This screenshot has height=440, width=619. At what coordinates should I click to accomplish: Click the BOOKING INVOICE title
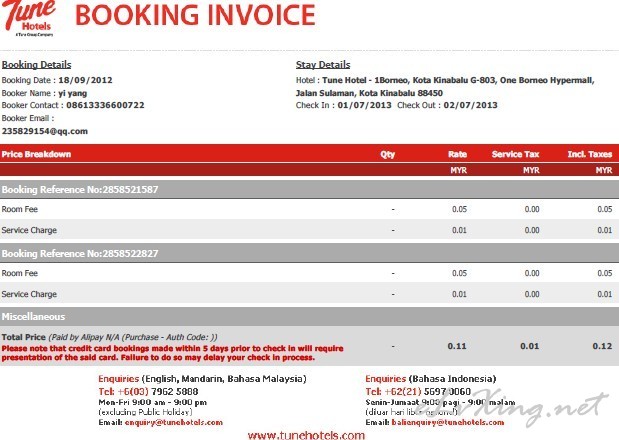pyautogui.click(x=195, y=15)
